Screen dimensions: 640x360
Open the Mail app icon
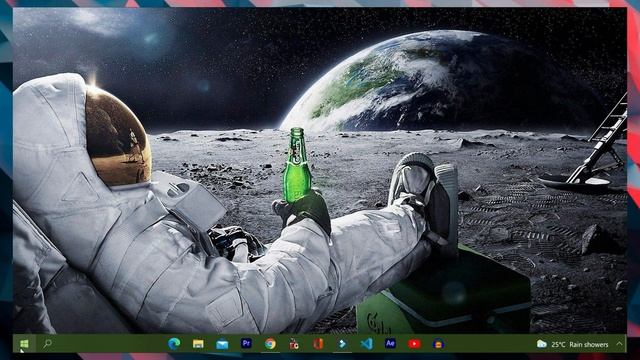tap(222, 344)
